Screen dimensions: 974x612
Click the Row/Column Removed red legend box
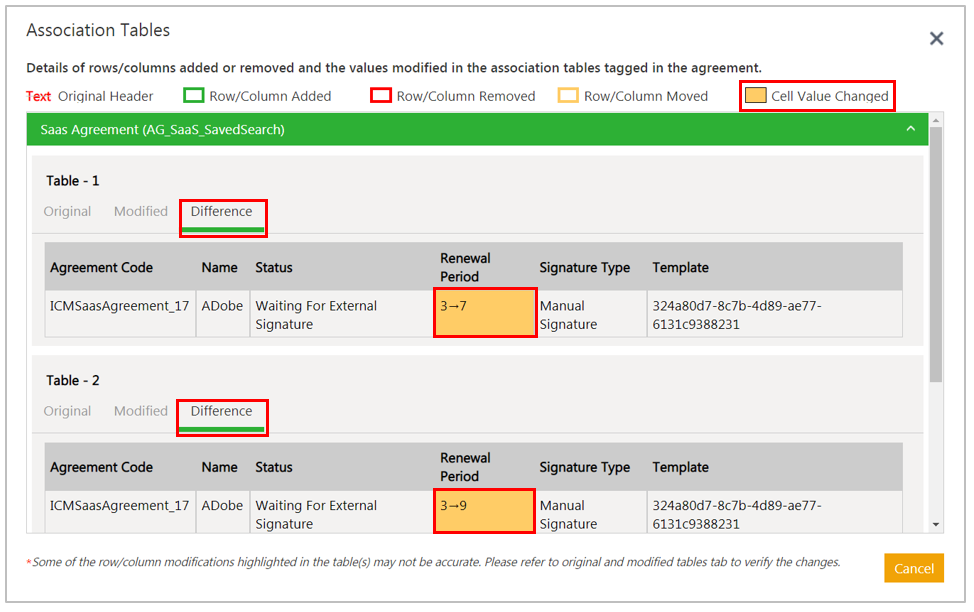pos(381,96)
